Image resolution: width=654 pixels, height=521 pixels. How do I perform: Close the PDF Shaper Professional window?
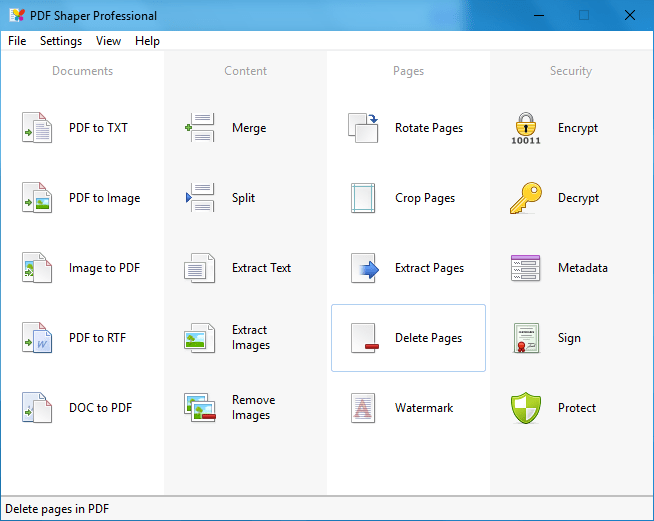pos(630,15)
